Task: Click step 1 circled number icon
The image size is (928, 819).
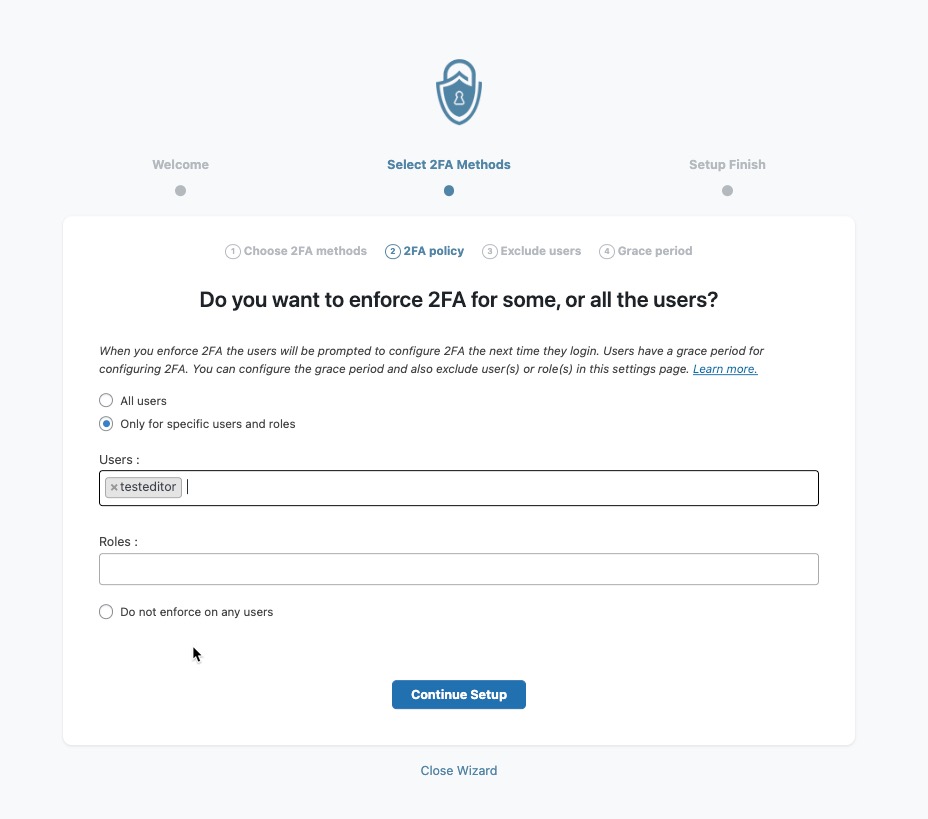Action: [x=233, y=252]
